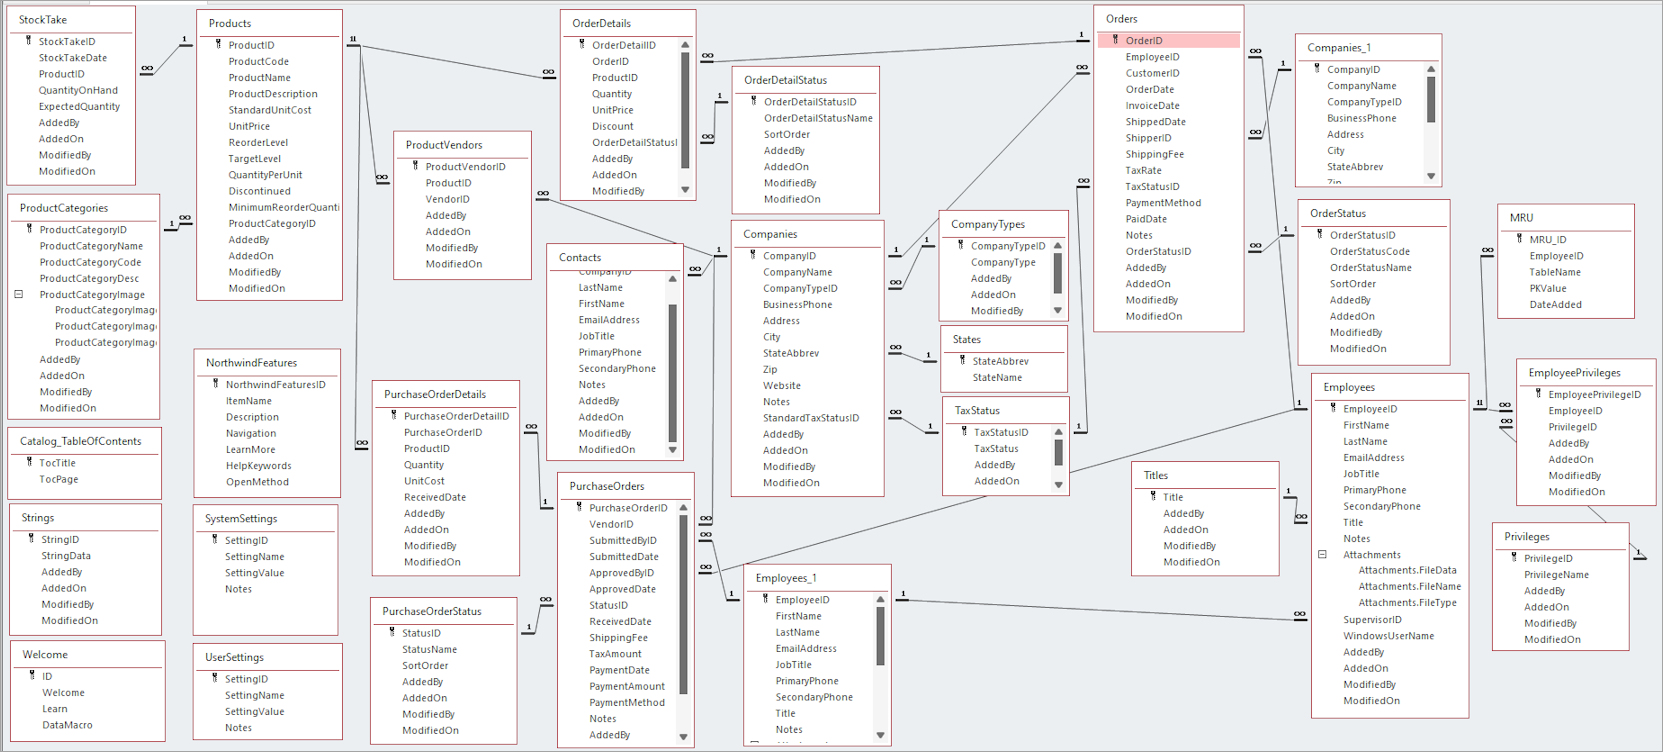Select the Attachments.FileName field

pyautogui.click(x=1409, y=586)
